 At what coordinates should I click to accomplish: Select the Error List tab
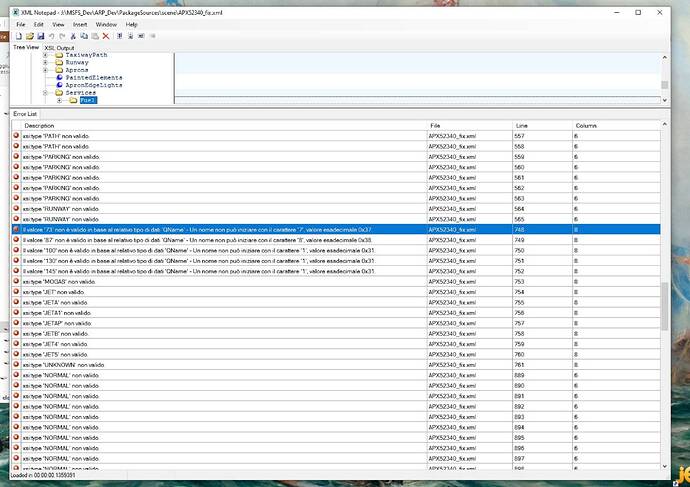click(25, 114)
